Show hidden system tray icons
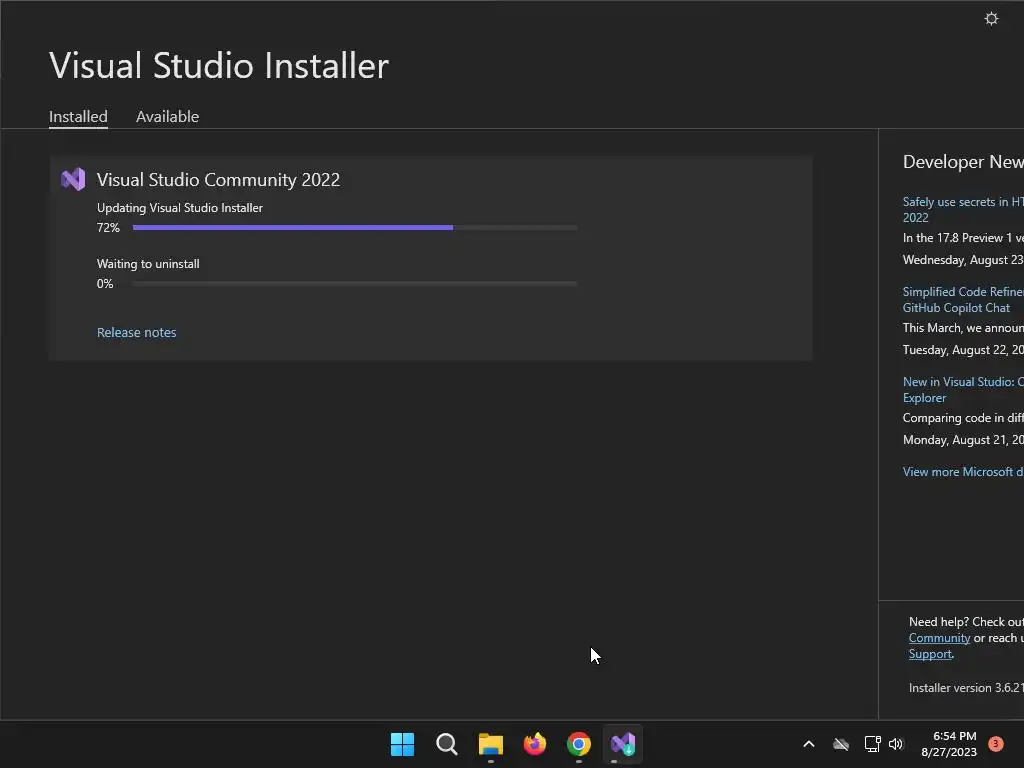The height and width of the screenshot is (768, 1024). [x=808, y=744]
